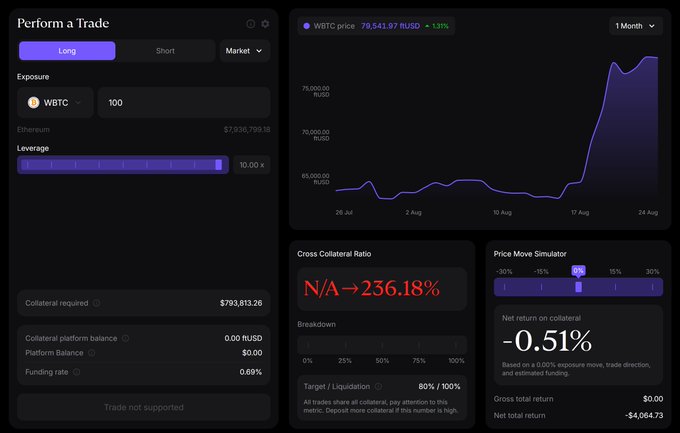
Task: Click the 15% simulator label
Action: click(x=615, y=272)
